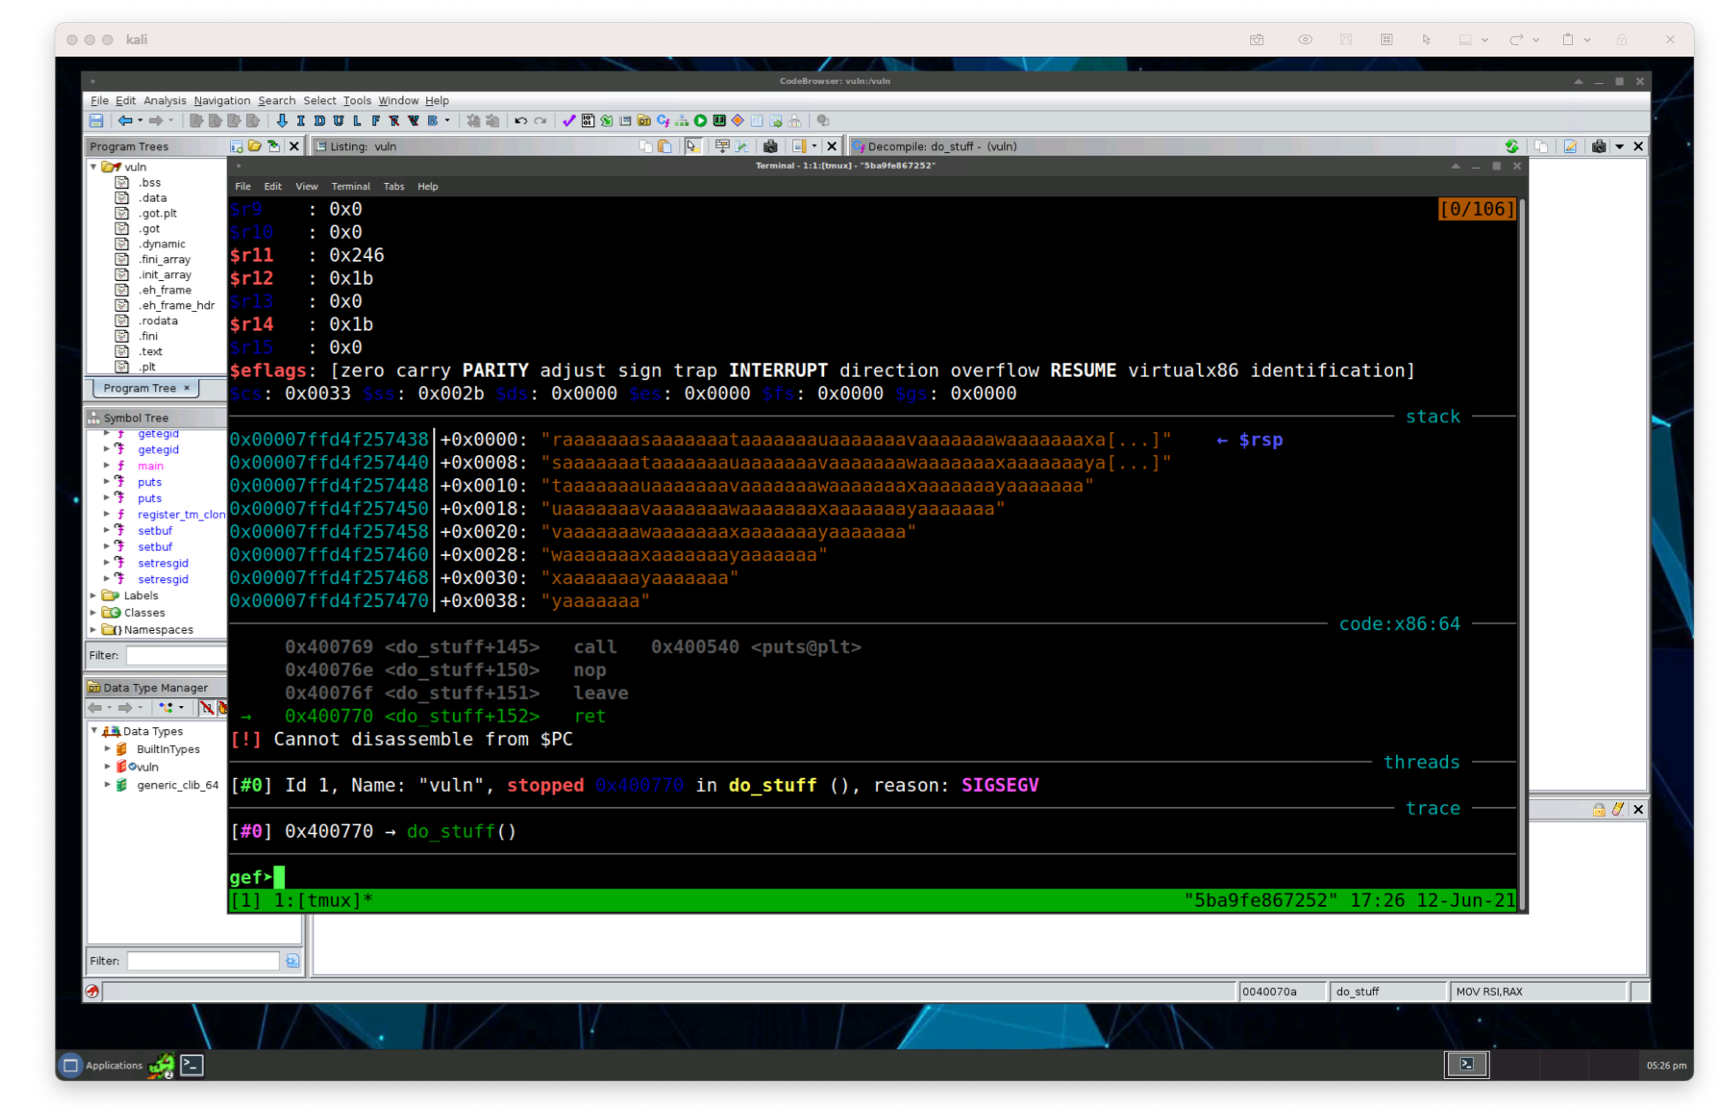Image resolution: width=1724 pixels, height=1118 pixels.
Task: Copy decompiled code with the copy icon
Action: 1541,146
